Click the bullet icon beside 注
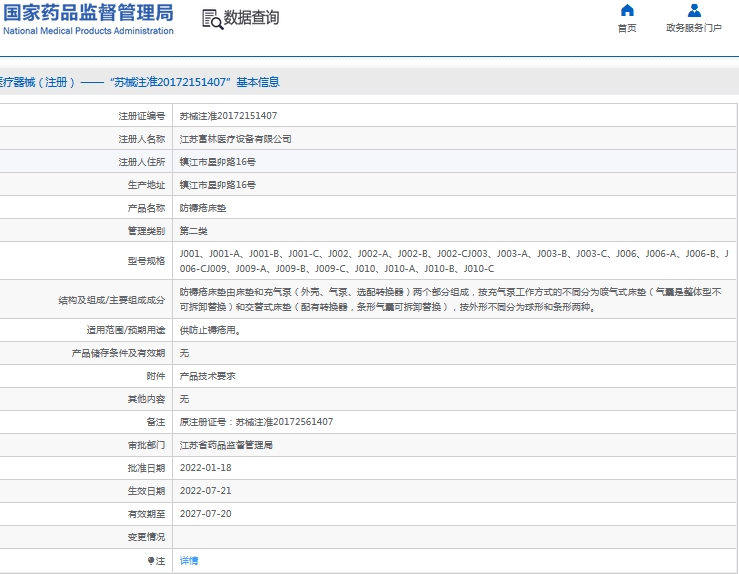739x574 pixels. click(151, 561)
